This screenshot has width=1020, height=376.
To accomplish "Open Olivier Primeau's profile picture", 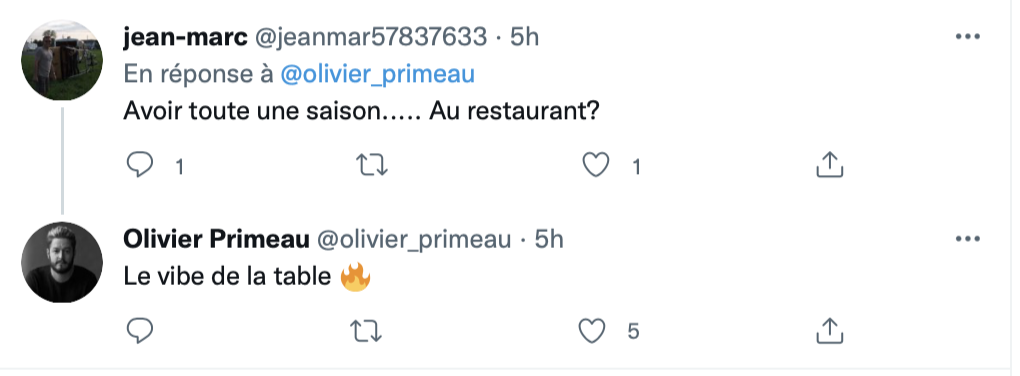I will pos(62,262).
